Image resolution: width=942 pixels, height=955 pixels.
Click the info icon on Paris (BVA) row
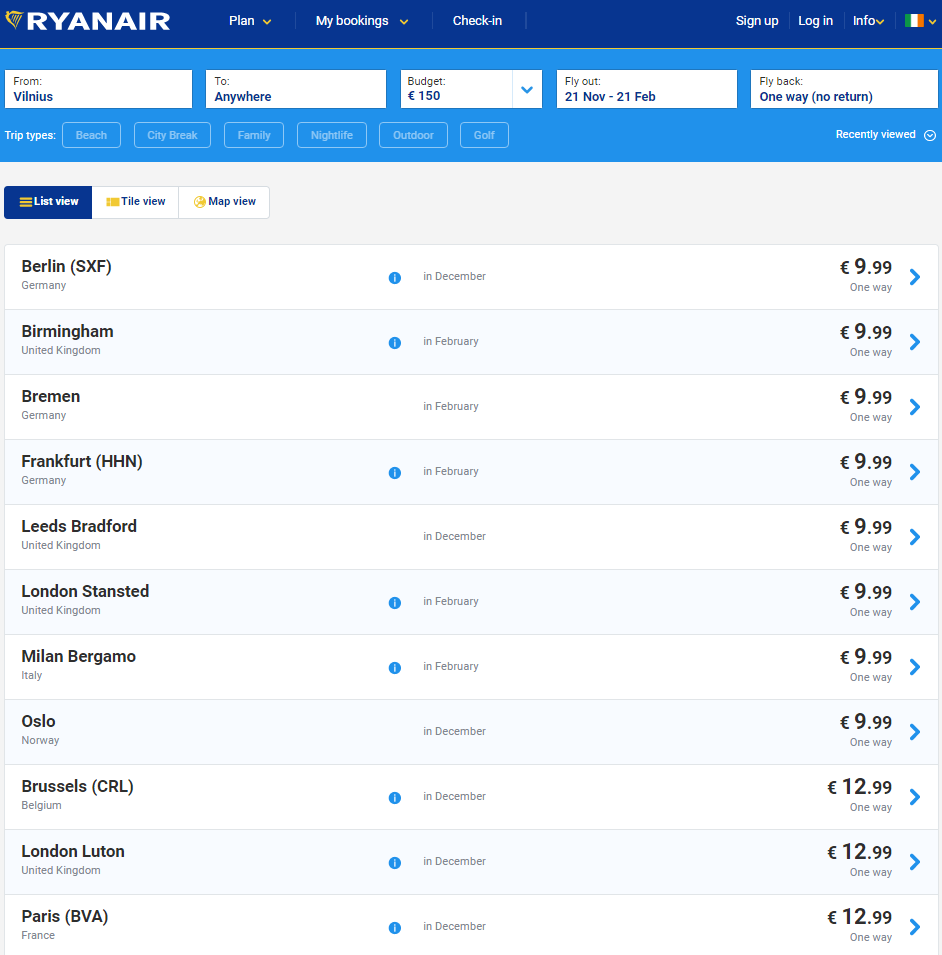point(395,928)
